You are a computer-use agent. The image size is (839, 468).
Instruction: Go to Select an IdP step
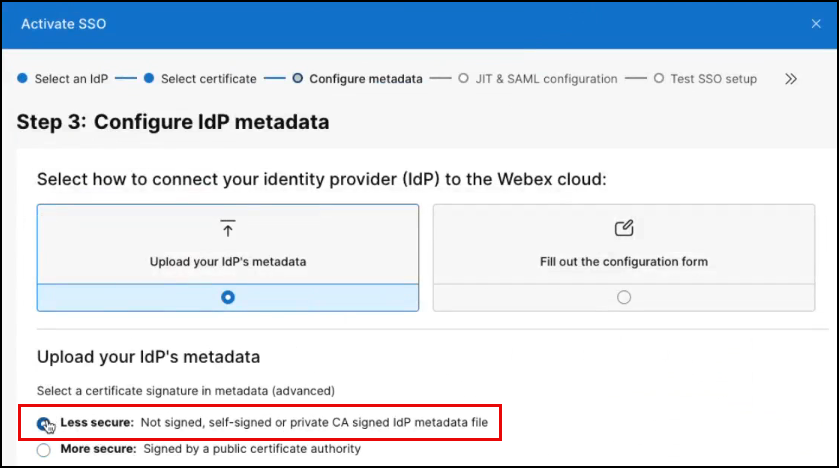pyautogui.click(x=72, y=78)
